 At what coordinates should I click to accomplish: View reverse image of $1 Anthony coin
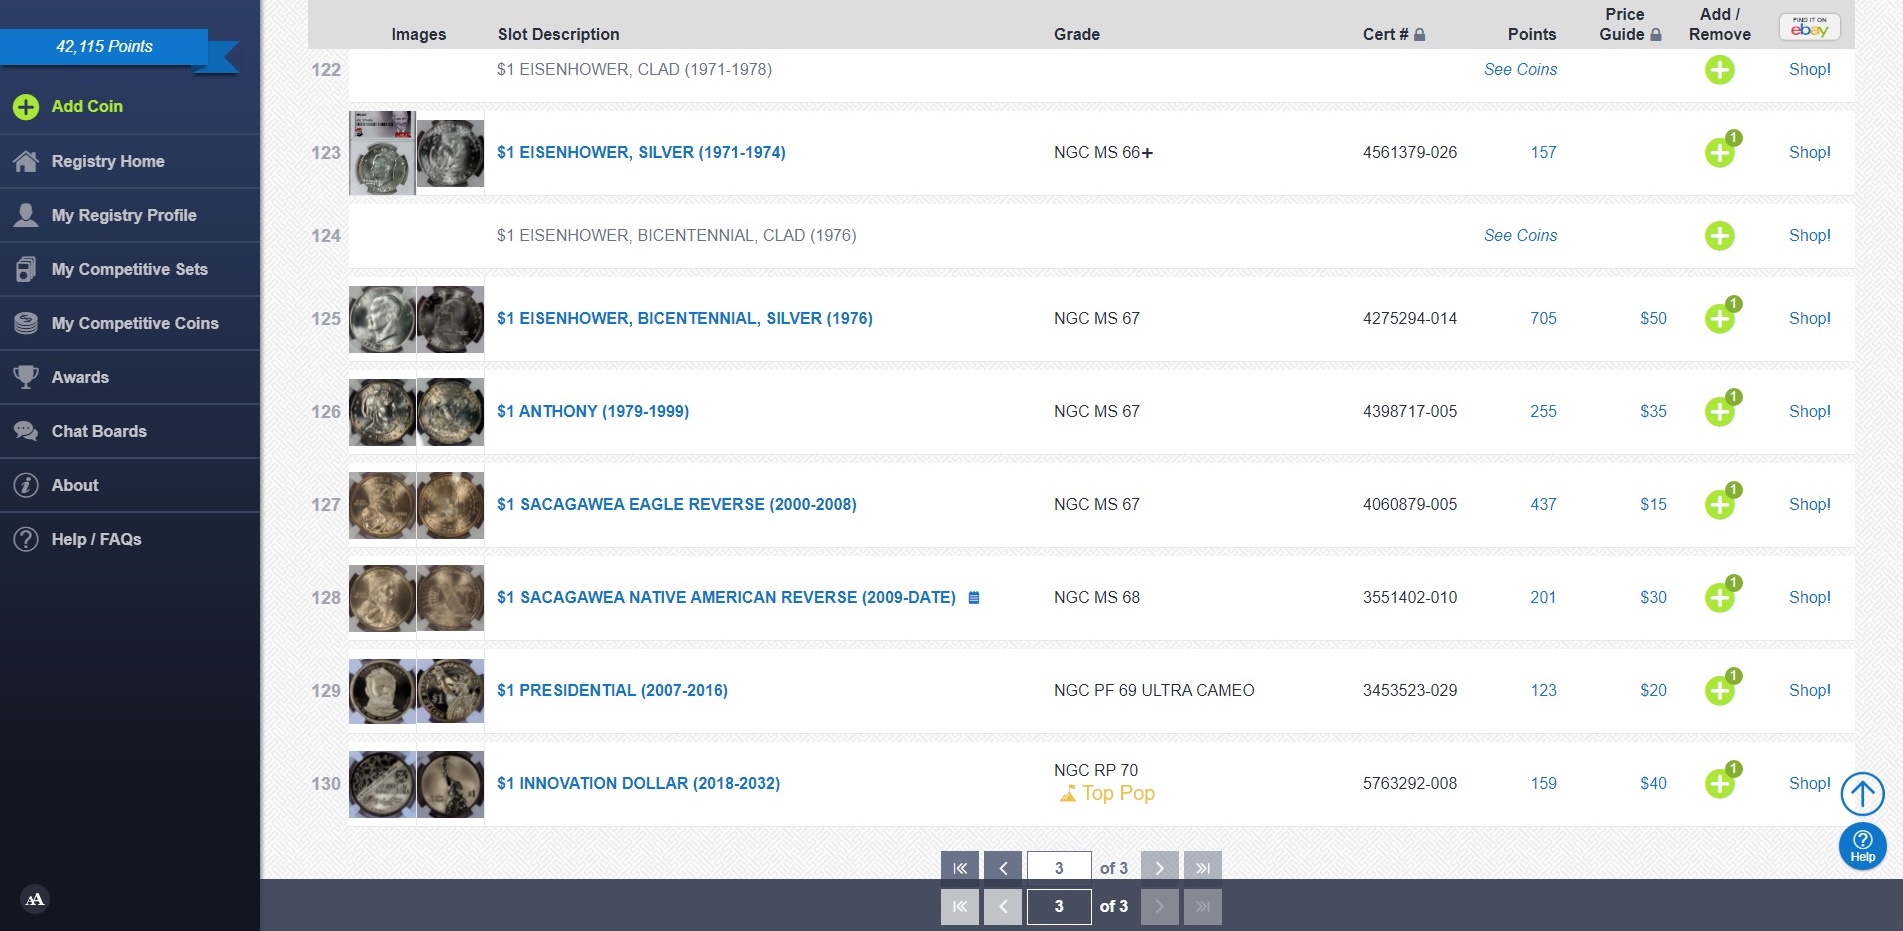tap(450, 412)
